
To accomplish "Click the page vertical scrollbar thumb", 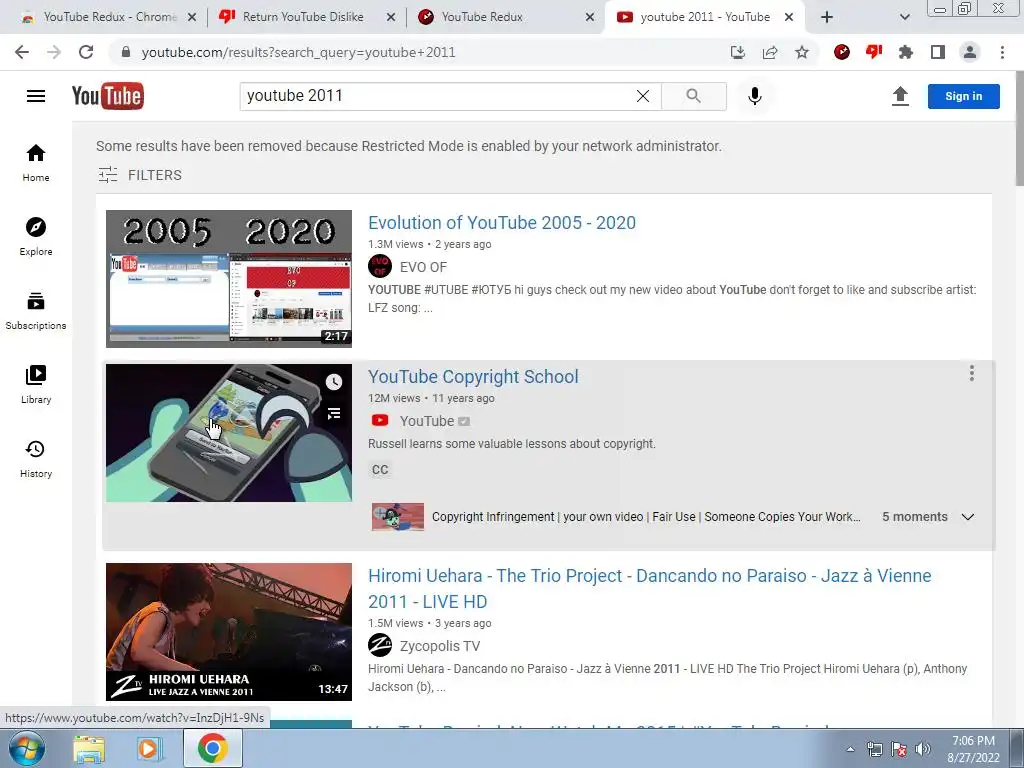I will point(1019,127).
